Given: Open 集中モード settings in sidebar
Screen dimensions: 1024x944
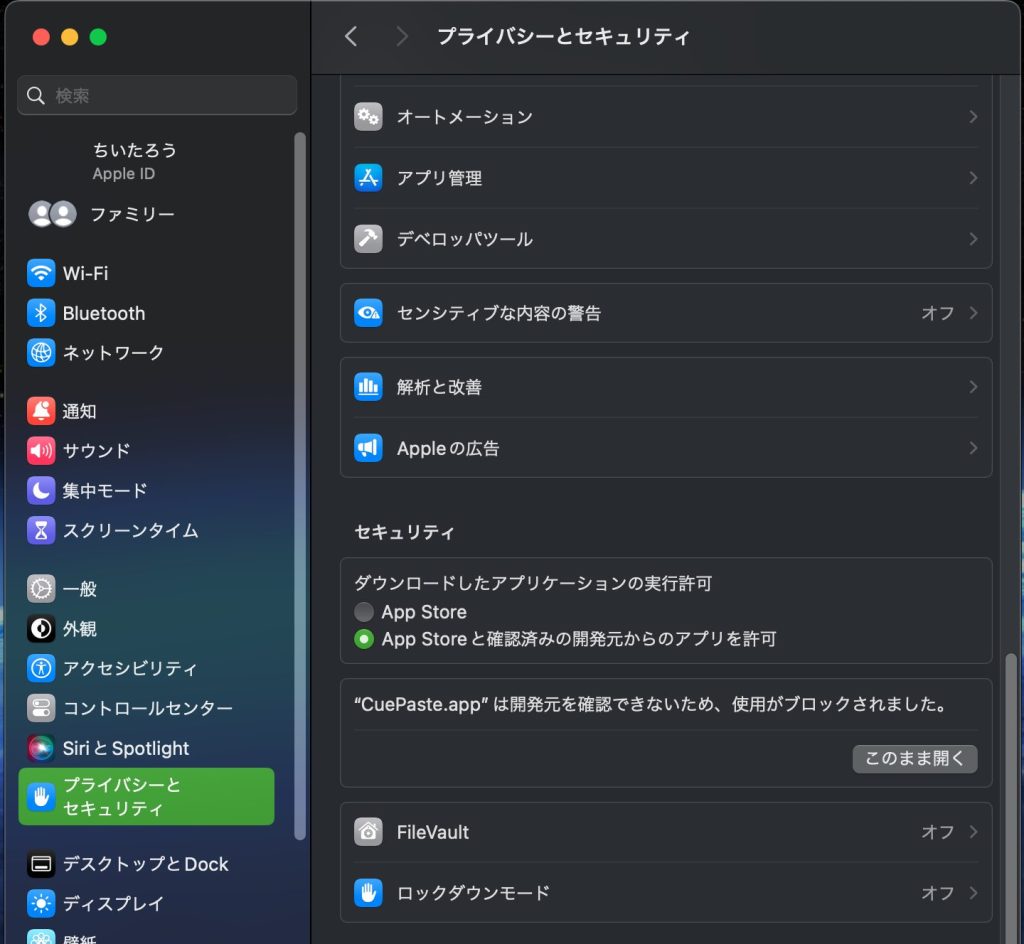Looking at the screenshot, I should [x=146, y=490].
